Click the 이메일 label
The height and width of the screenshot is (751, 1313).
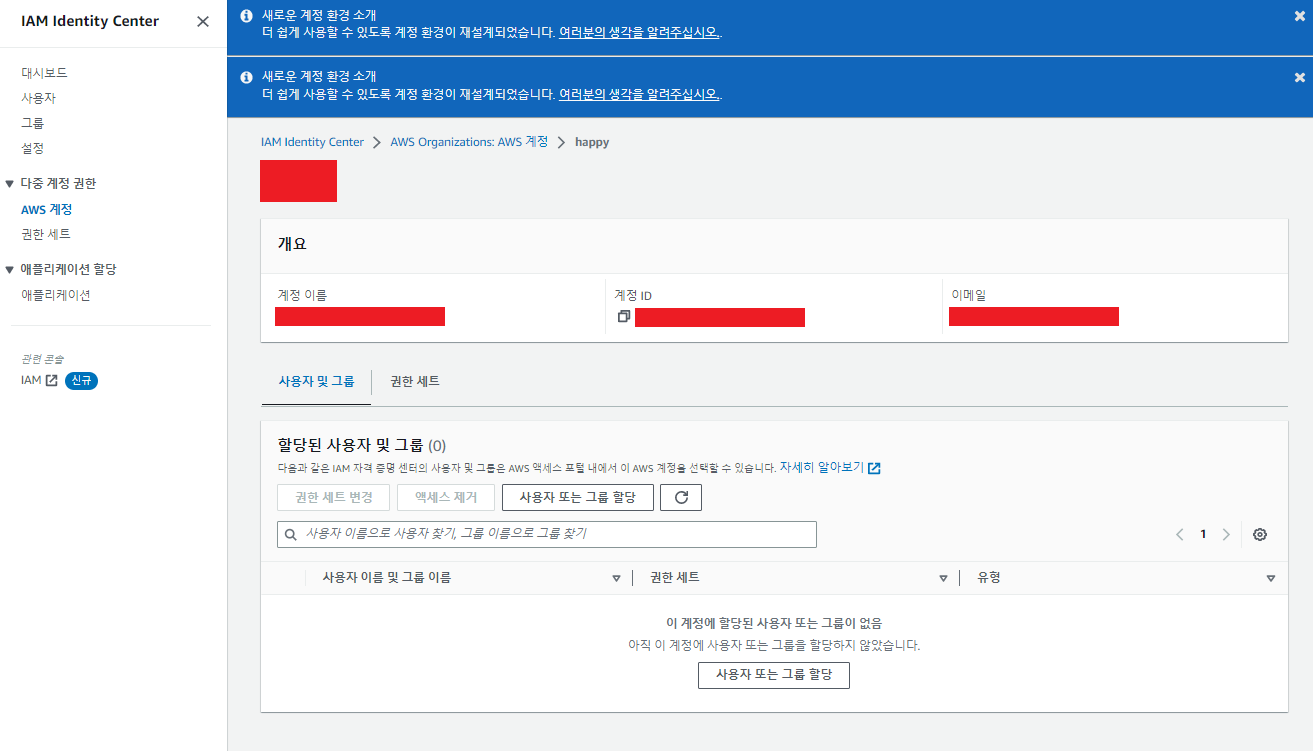tap(969, 295)
